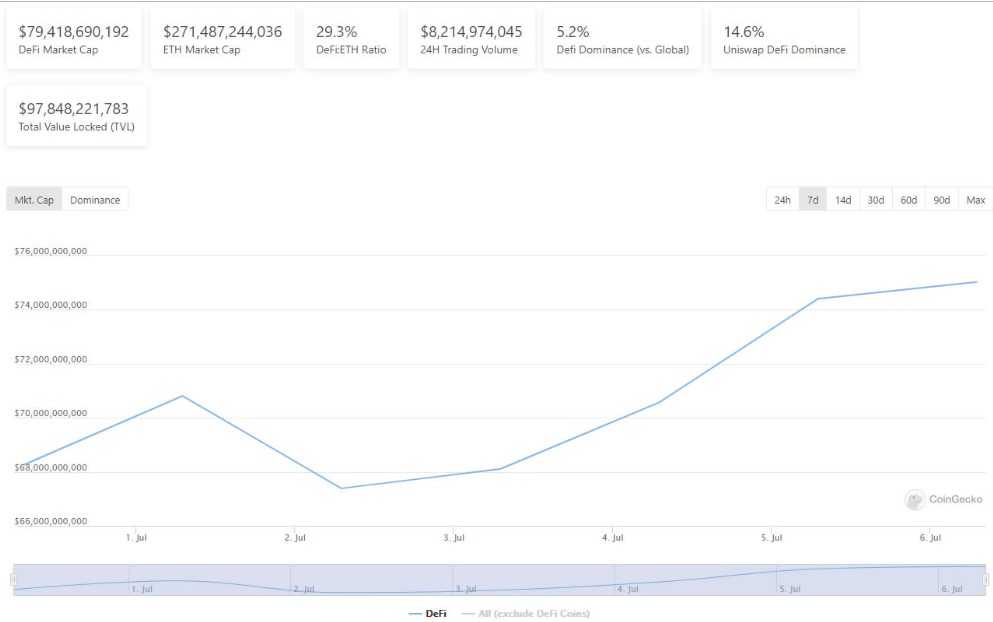Click the chart peak near 5. Jul
The width and height of the screenshot is (993, 622).
(818, 299)
